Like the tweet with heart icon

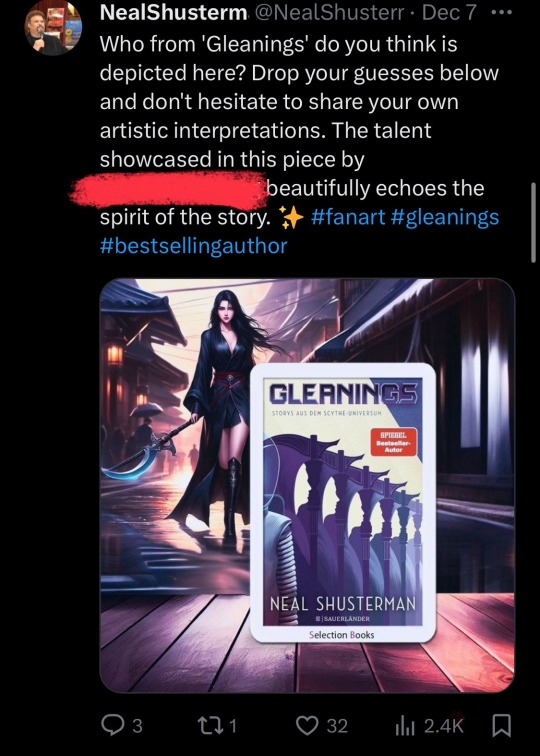pyautogui.click(x=307, y=725)
